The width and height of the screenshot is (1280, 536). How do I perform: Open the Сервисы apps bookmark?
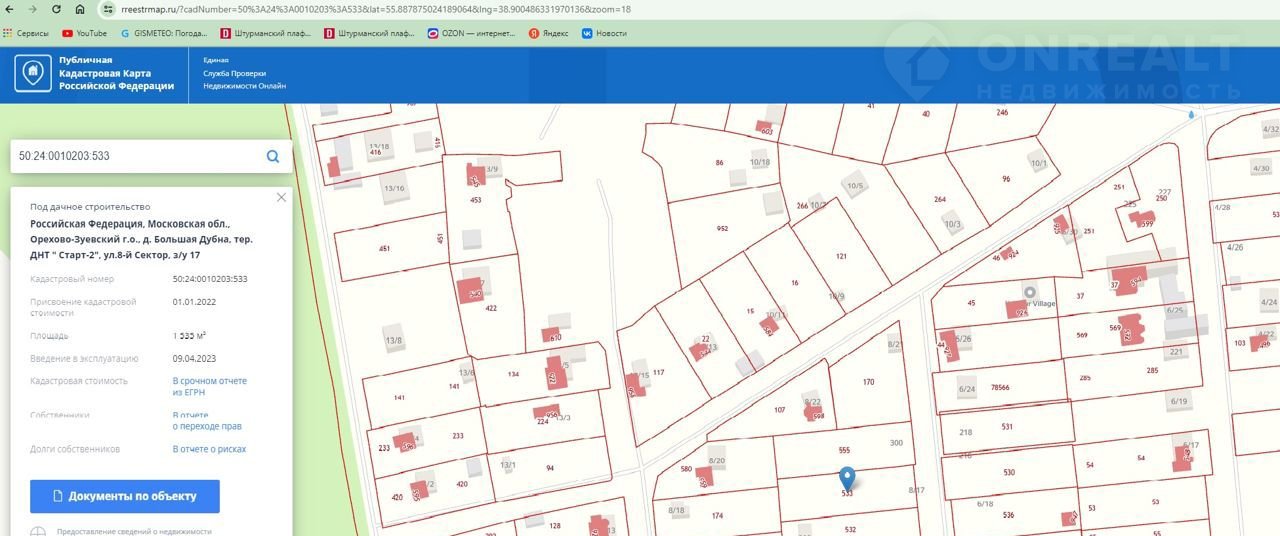26,33
